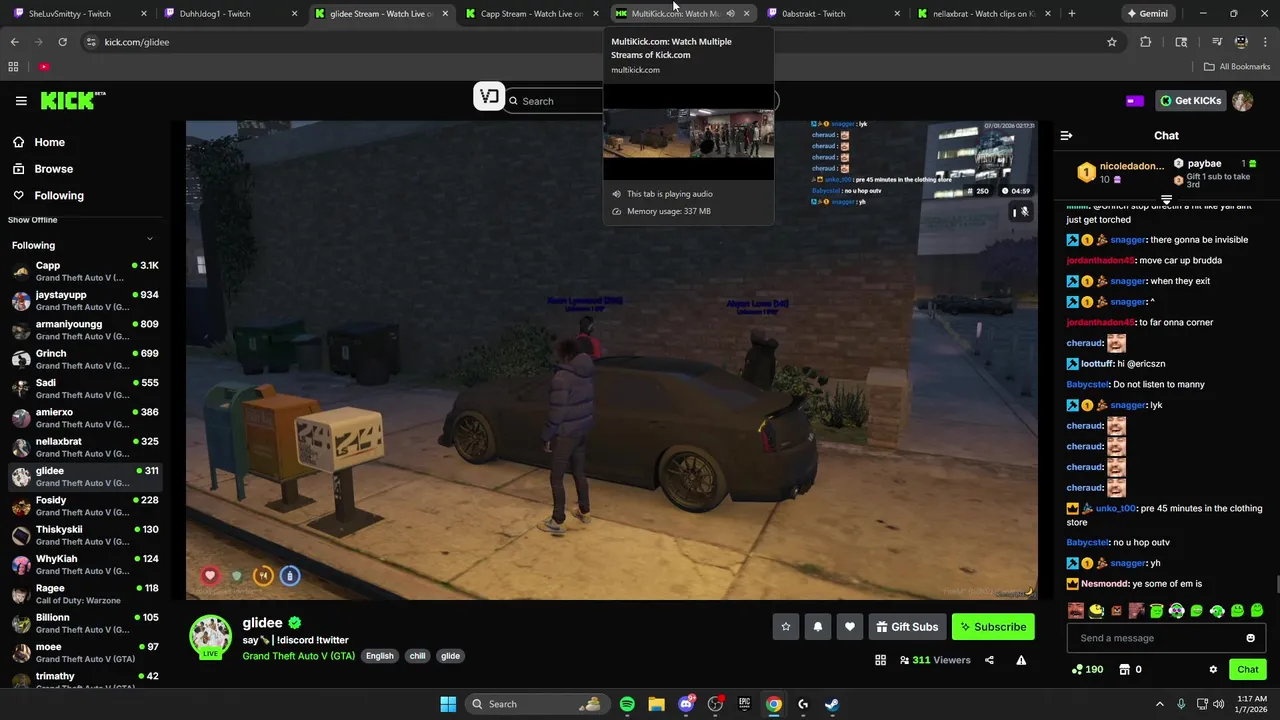Viewport: 1280px width, 720px height.
Task: Switch to nellaxbrat clips tab
Action: tap(984, 14)
